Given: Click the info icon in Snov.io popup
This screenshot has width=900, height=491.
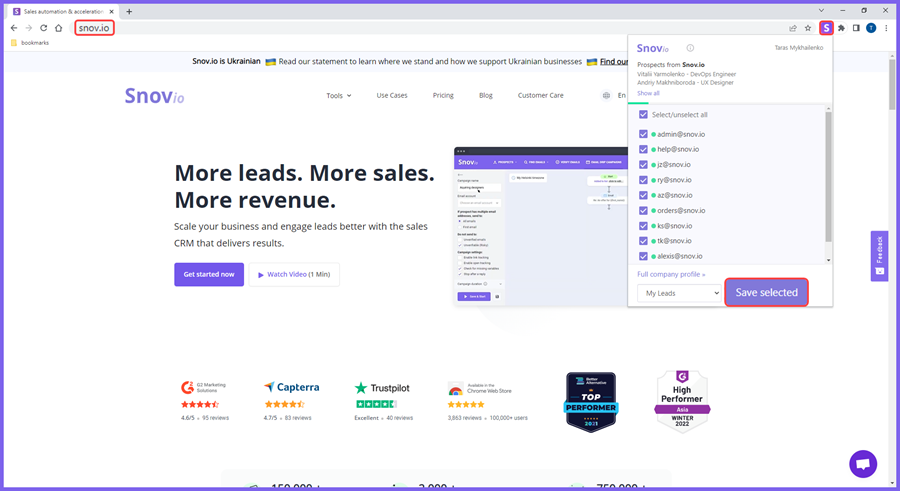Looking at the screenshot, I should (x=690, y=48).
